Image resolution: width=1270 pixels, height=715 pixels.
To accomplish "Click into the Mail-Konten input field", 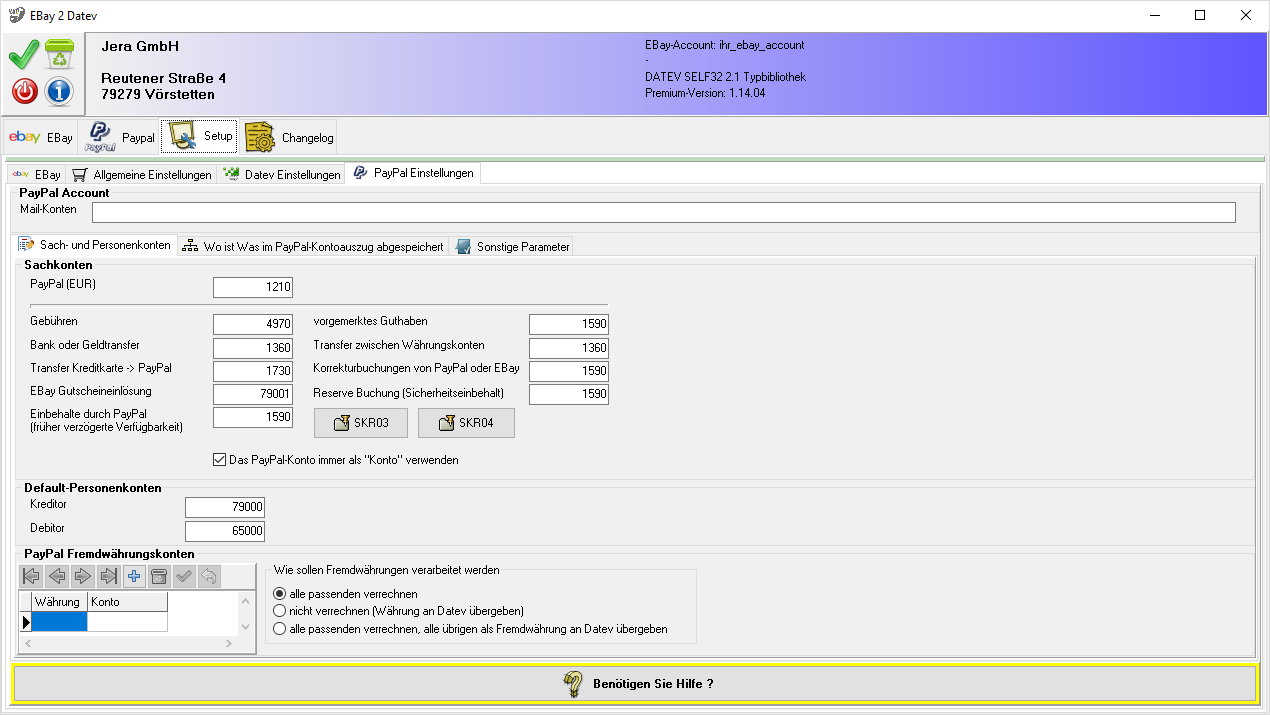I will pos(663,212).
